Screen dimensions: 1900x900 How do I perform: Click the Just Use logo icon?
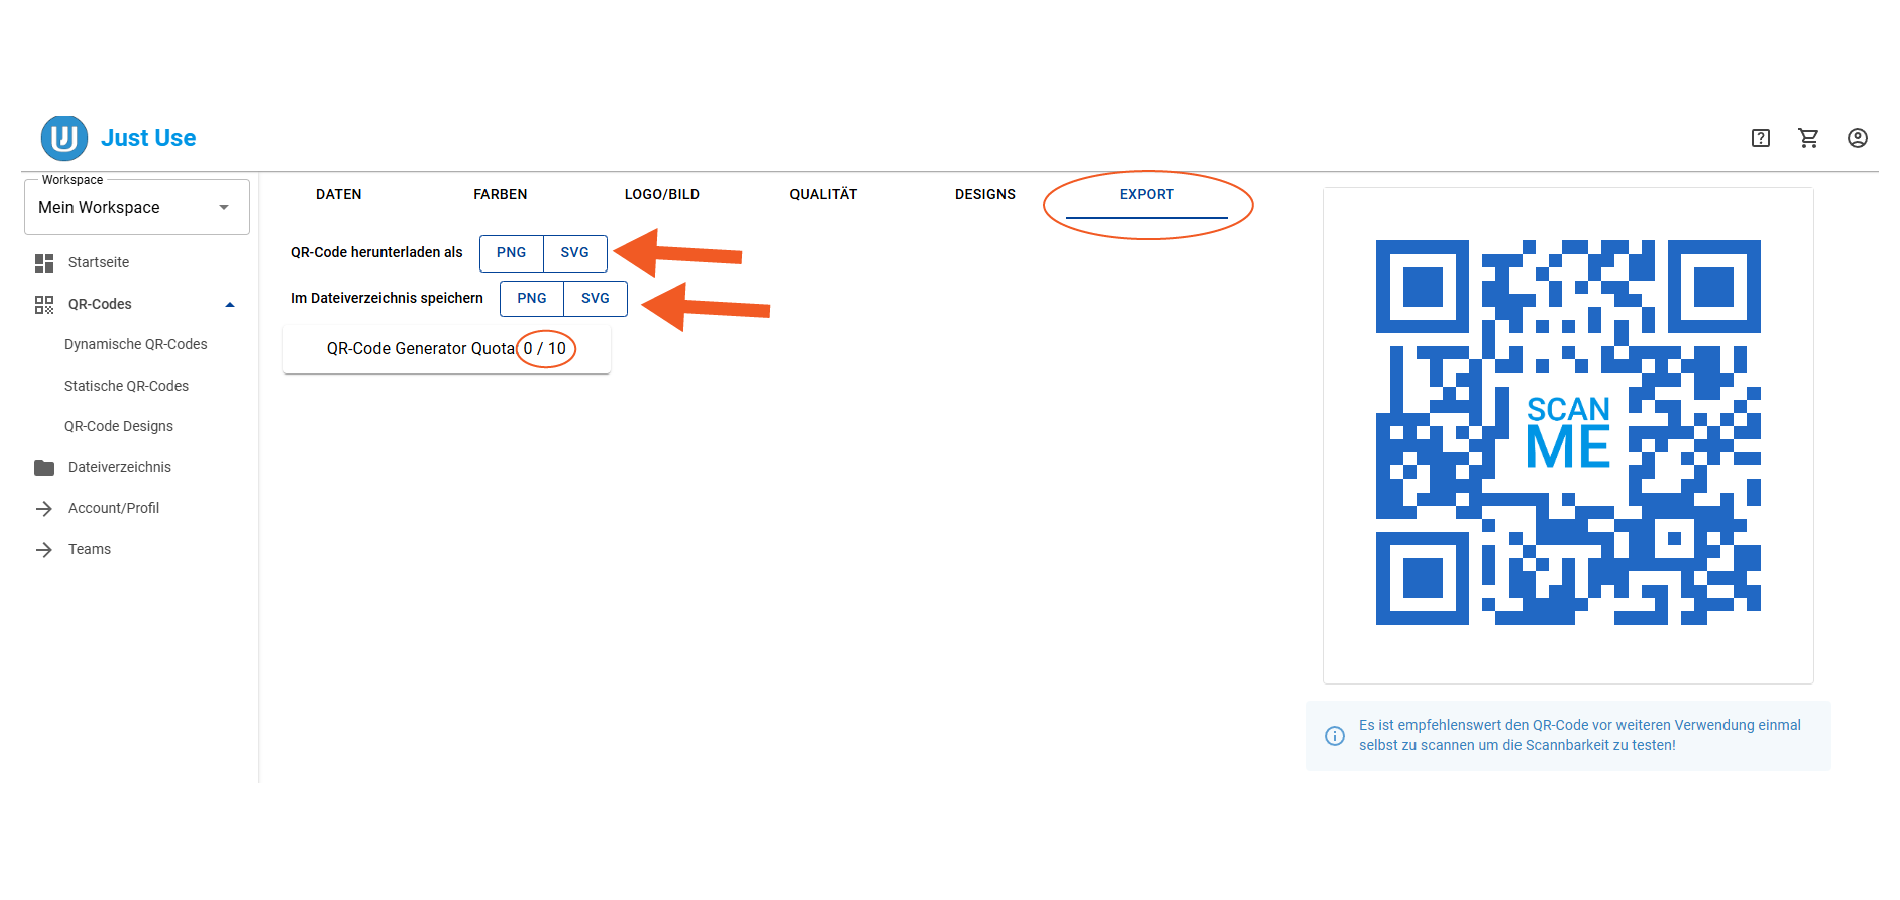[64, 137]
